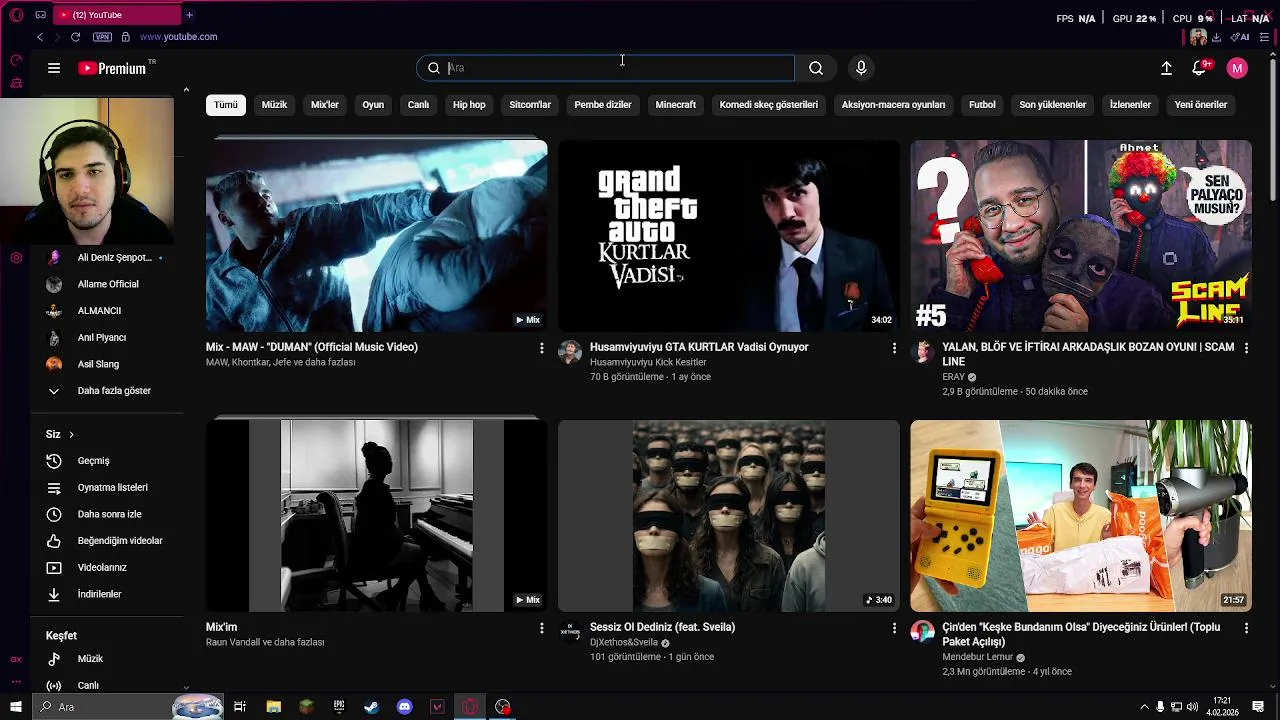Play the Sessiz Ol Dediniz thumbnail

pyautogui.click(x=729, y=516)
